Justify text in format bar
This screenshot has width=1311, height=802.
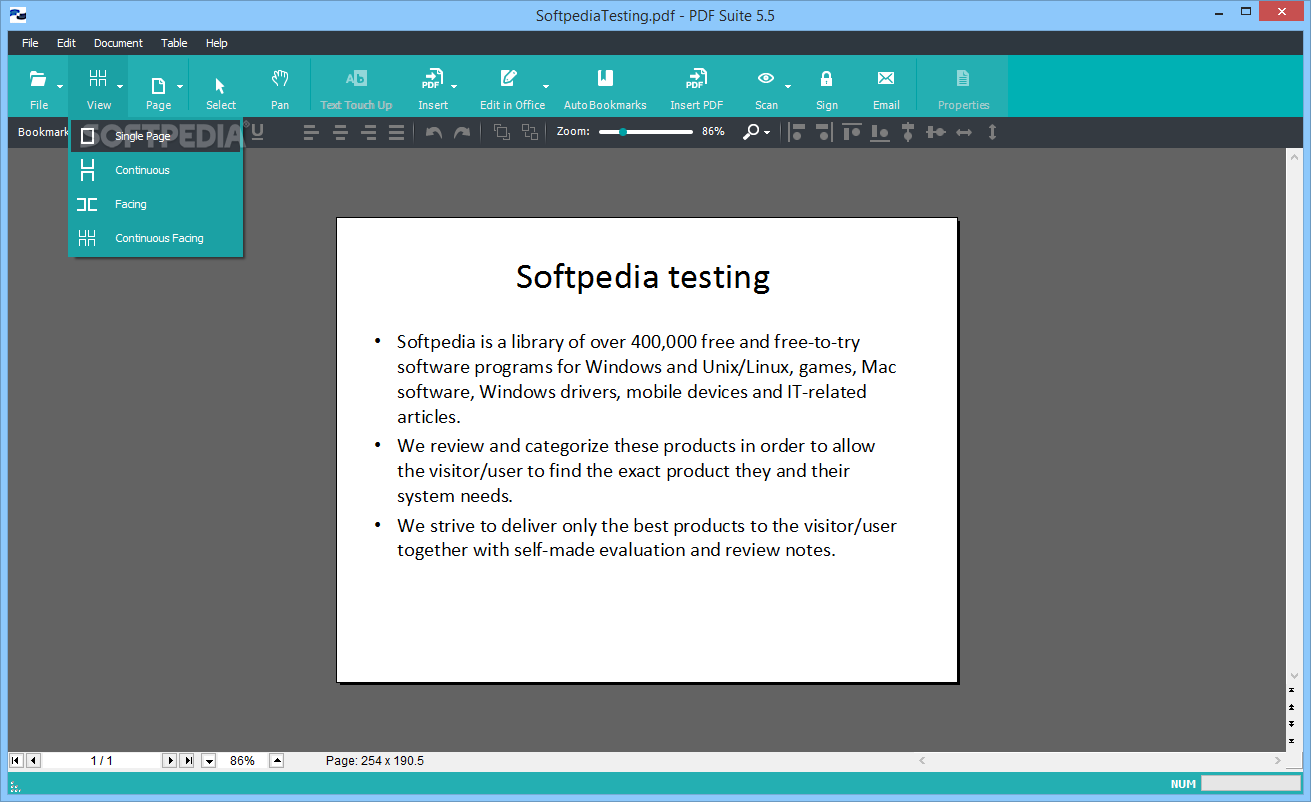tap(397, 132)
